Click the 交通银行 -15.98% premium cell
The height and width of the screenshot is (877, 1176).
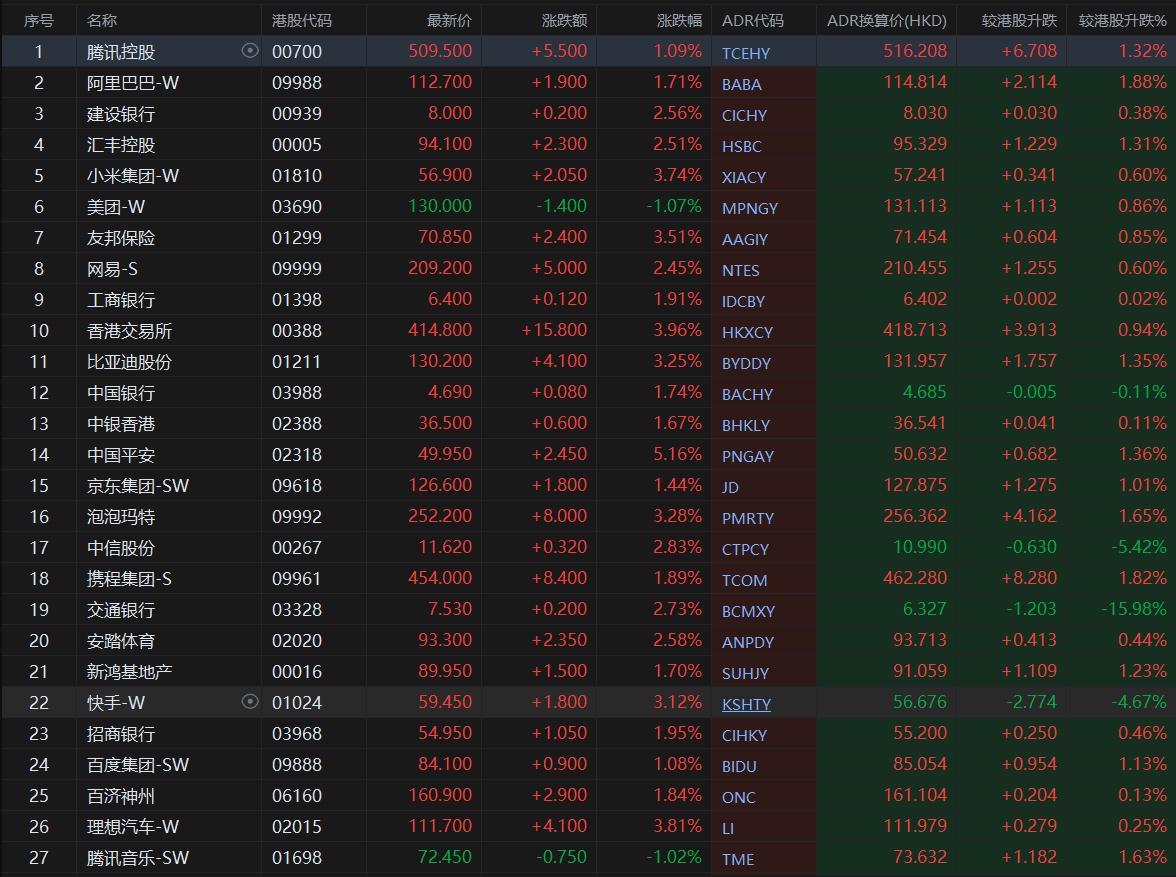click(1134, 609)
